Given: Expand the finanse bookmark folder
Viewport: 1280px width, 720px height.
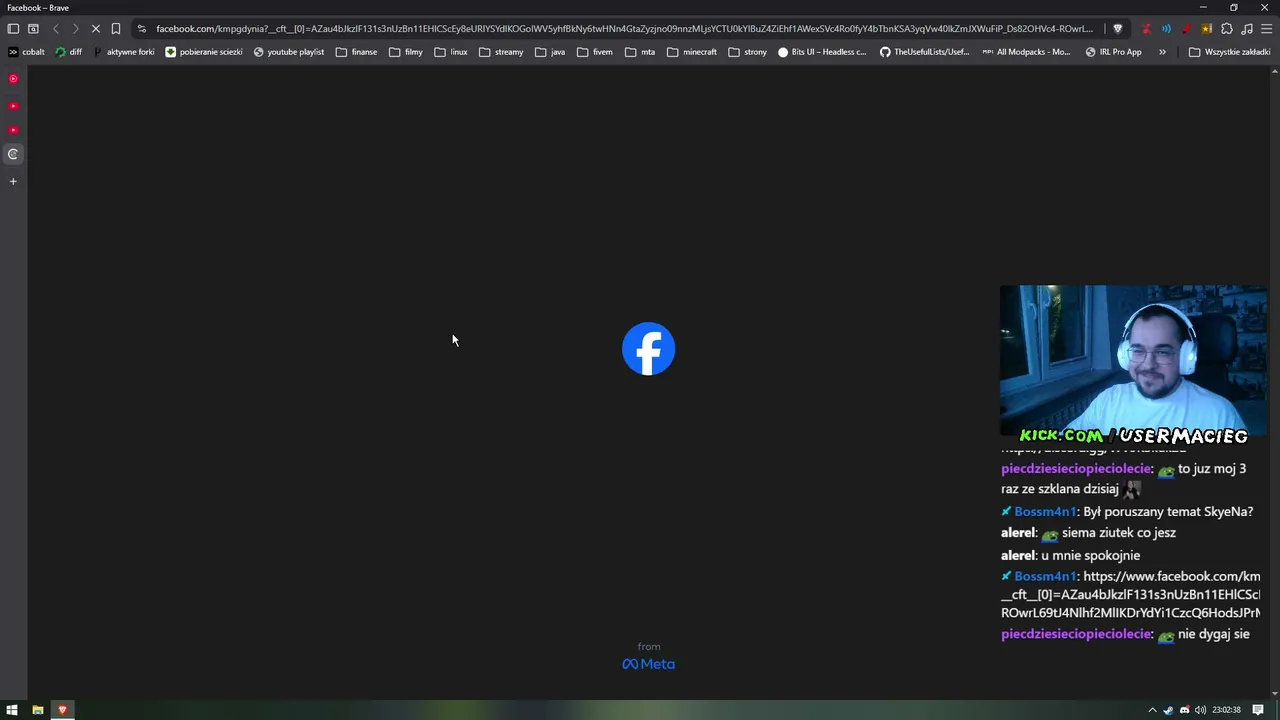Looking at the screenshot, I should (357, 52).
